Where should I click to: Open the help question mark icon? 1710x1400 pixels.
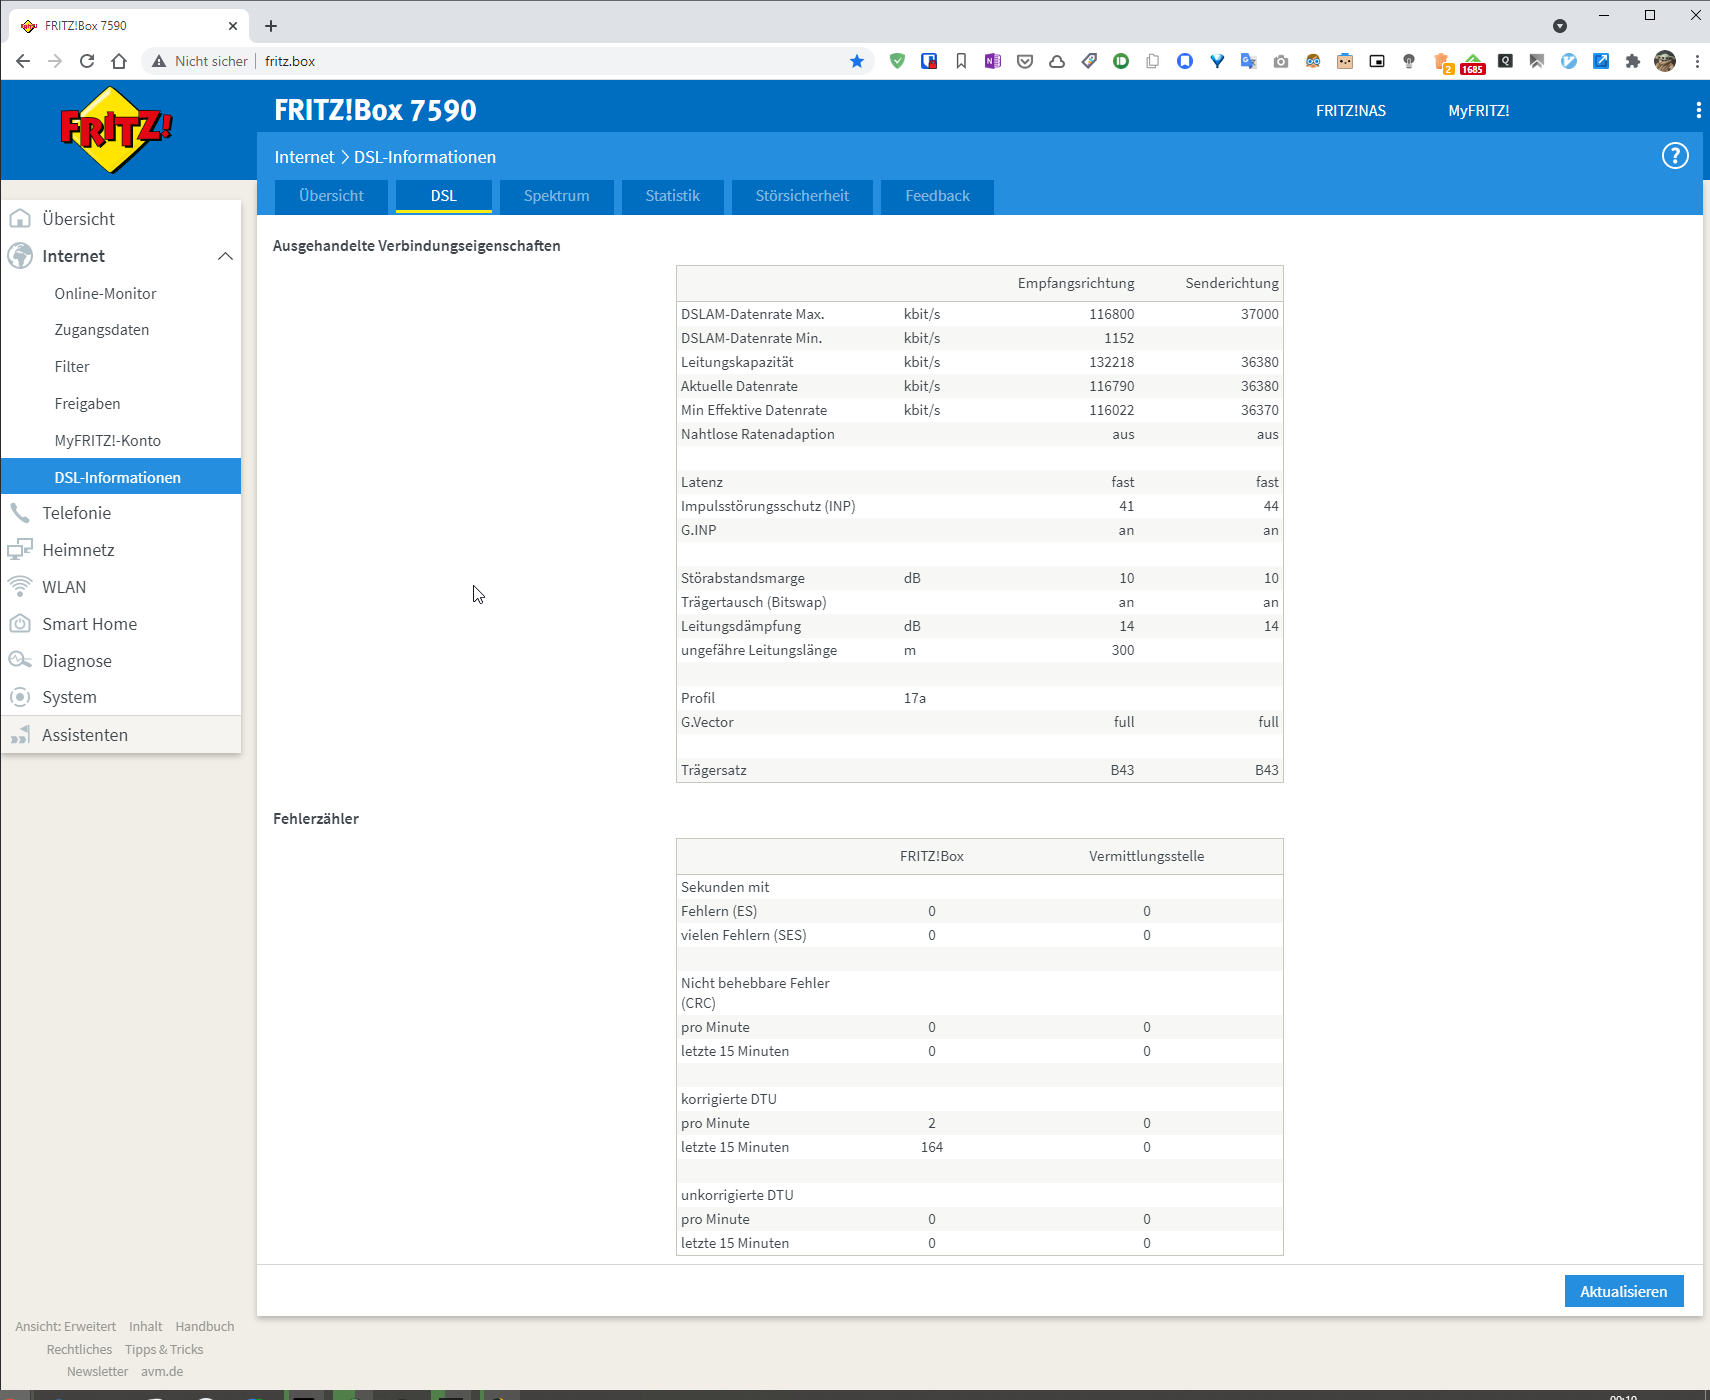[x=1675, y=156]
